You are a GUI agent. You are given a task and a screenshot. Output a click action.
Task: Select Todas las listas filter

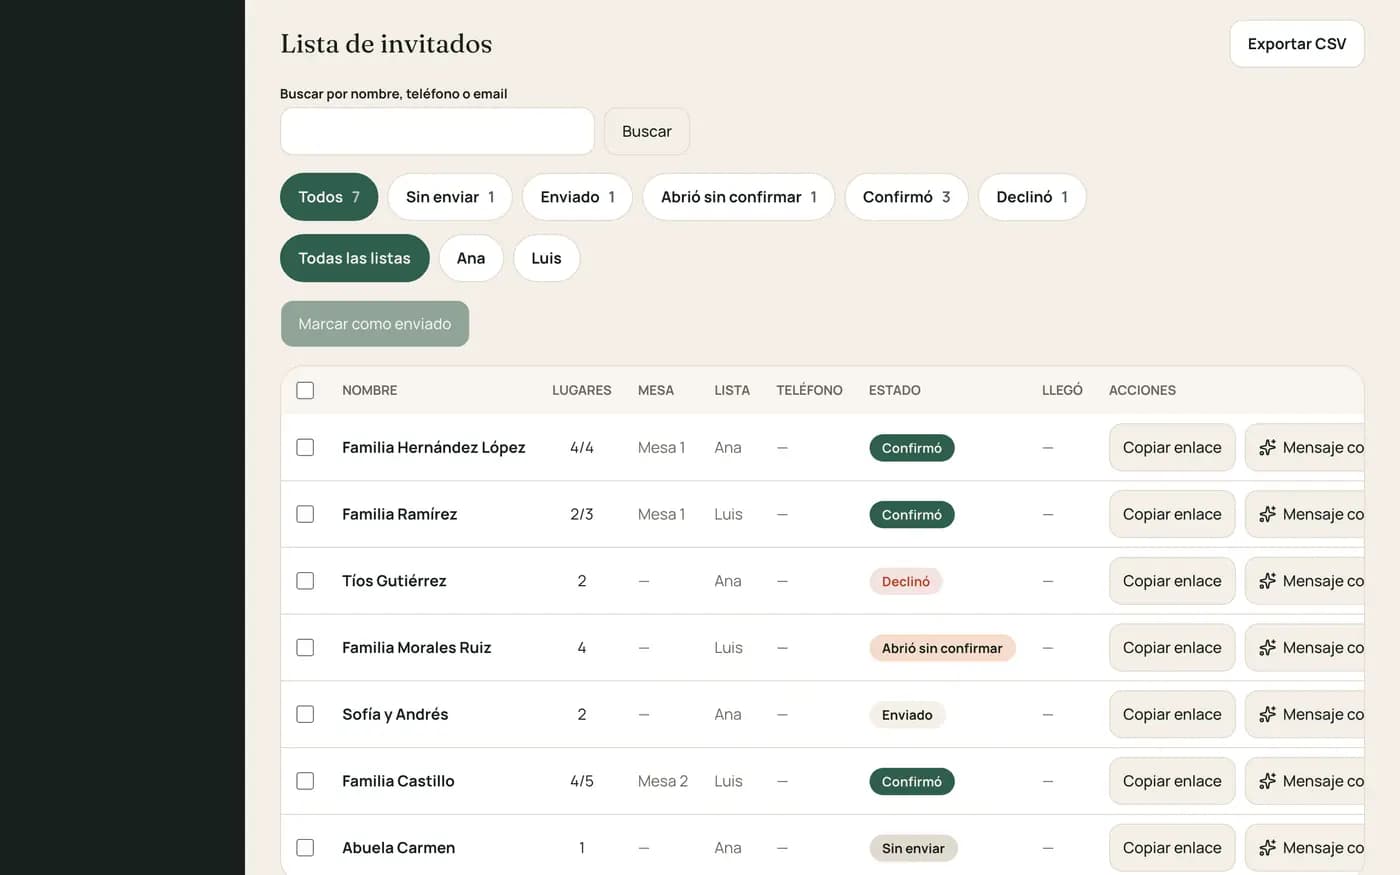click(x=354, y=258)
